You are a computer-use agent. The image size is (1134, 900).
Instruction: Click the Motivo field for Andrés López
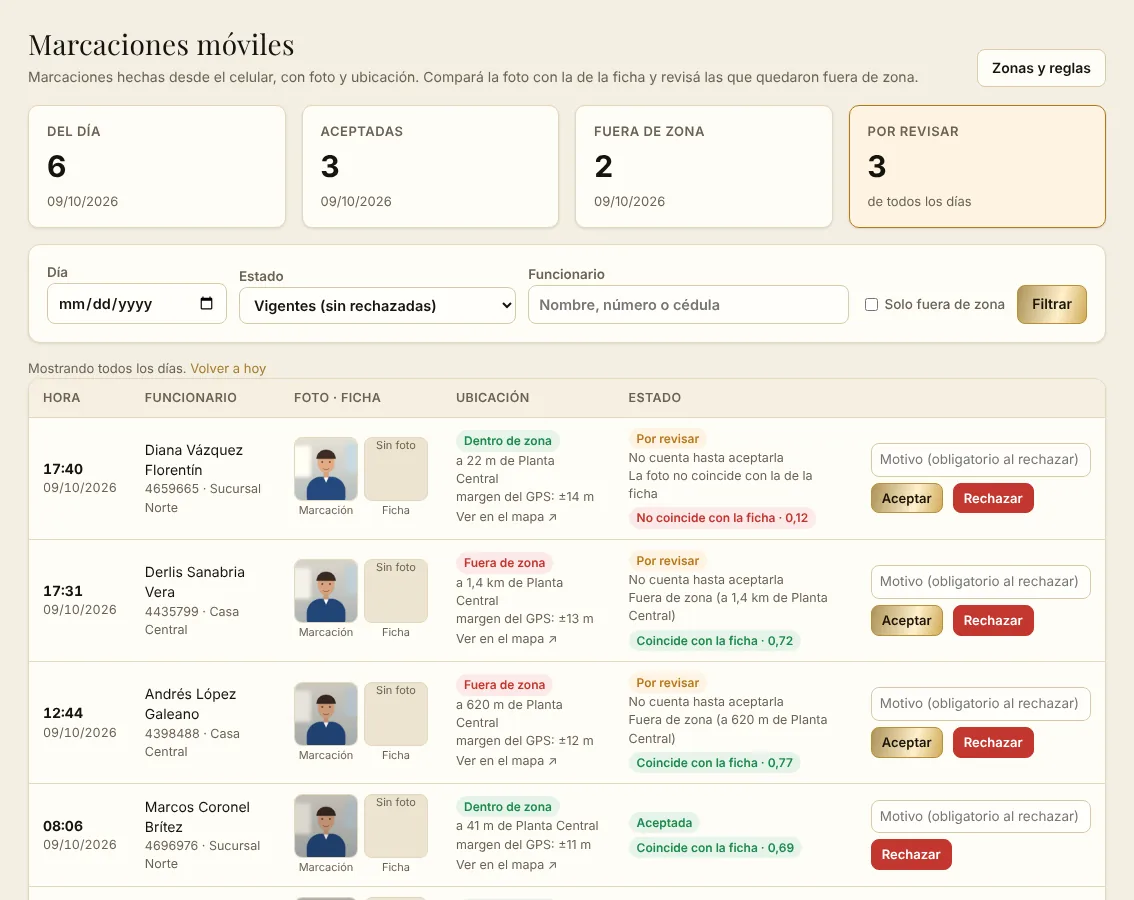(x=980, y=703)
